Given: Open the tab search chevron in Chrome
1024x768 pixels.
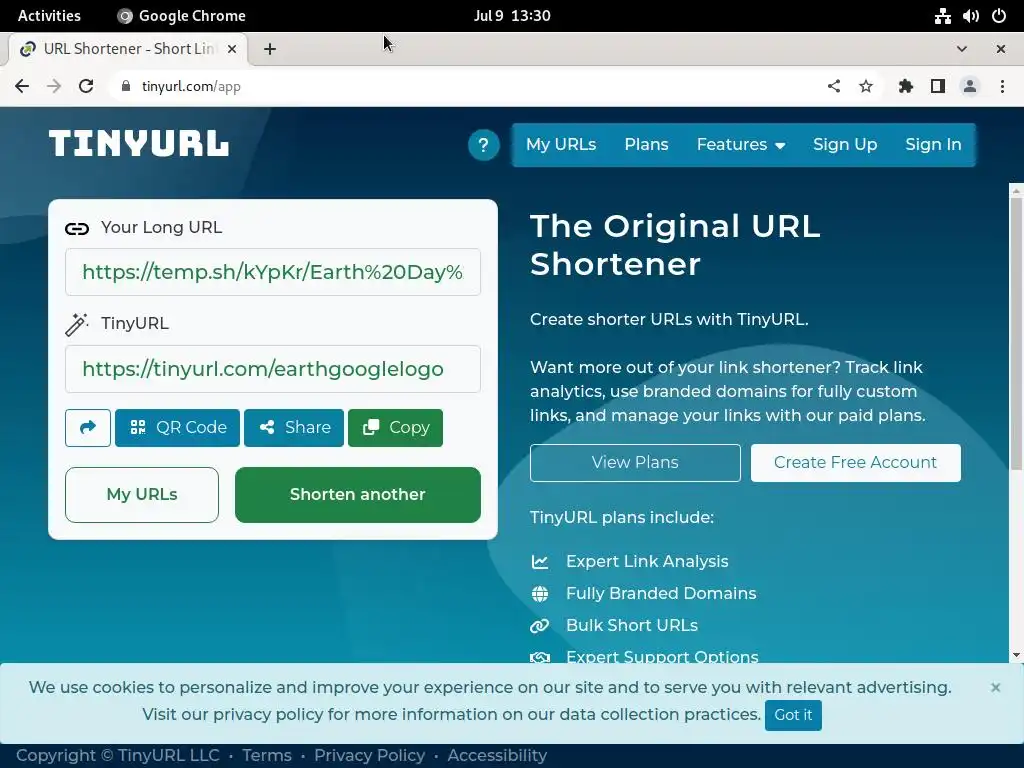Looking at the screenshot, I should tap(962, 49).
